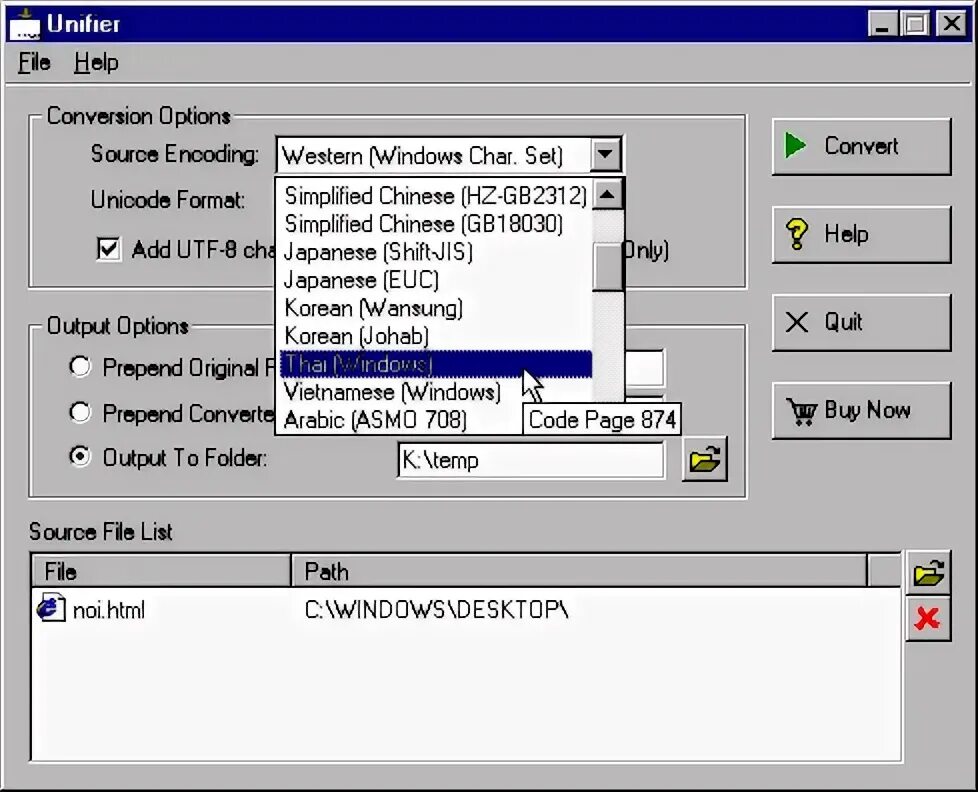Select the Prepend Original radio button
The image size is (978, 792).
(80, 367)
